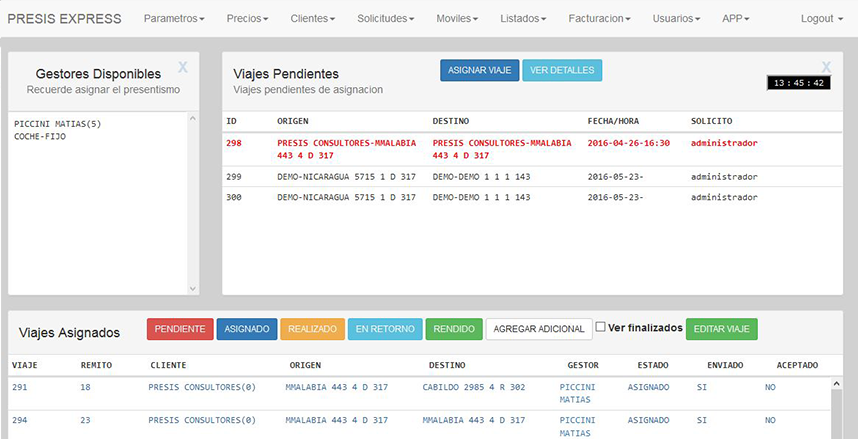Click the PRESIS EXPRESS brand link
Viewport: 858px width, 439px height.
(64, 19)
